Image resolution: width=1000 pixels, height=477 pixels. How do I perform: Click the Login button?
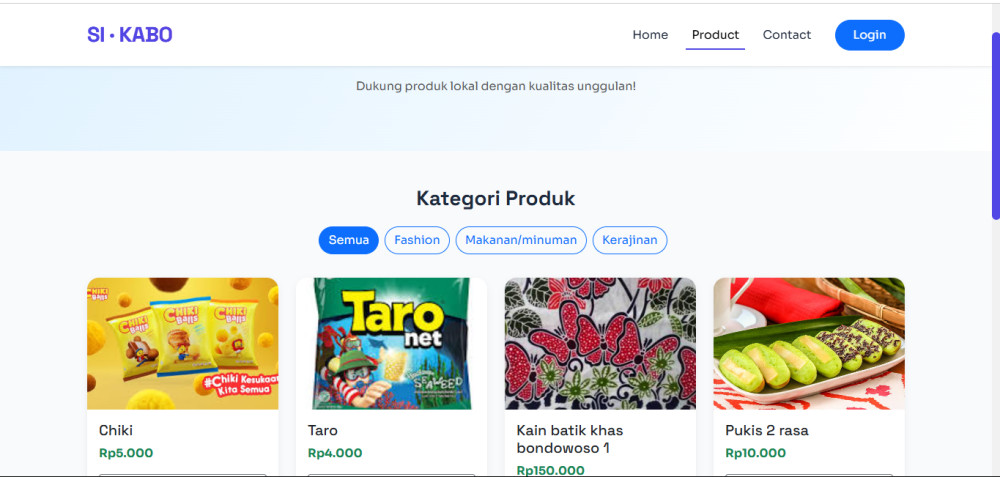(x=869, y=35)
